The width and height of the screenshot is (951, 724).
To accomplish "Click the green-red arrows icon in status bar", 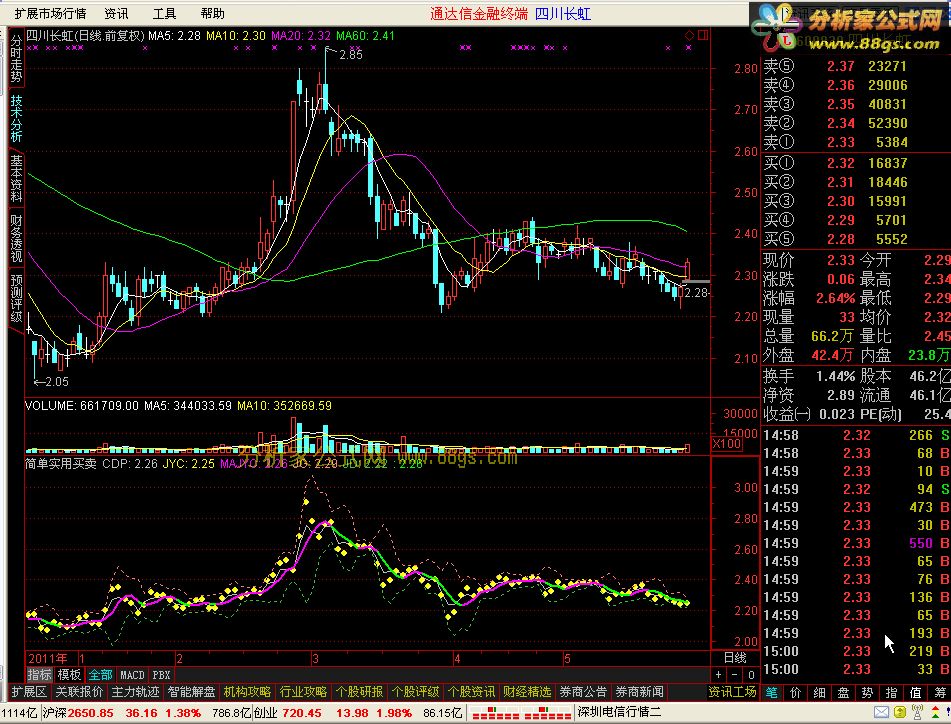I will tap(936, 712).
